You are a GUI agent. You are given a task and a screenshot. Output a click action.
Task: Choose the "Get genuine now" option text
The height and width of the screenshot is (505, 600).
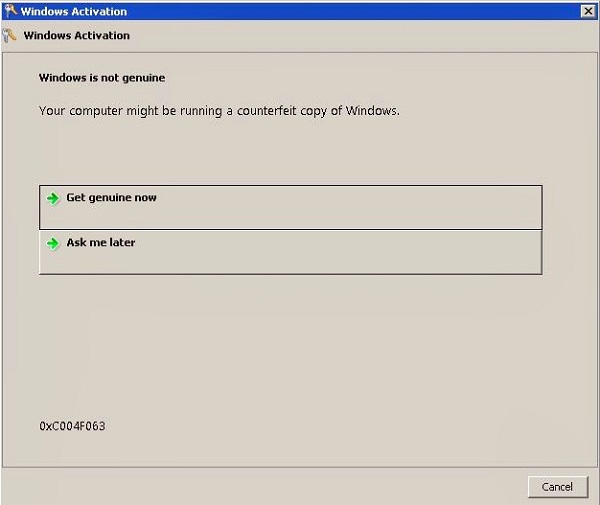click(111, 198)
